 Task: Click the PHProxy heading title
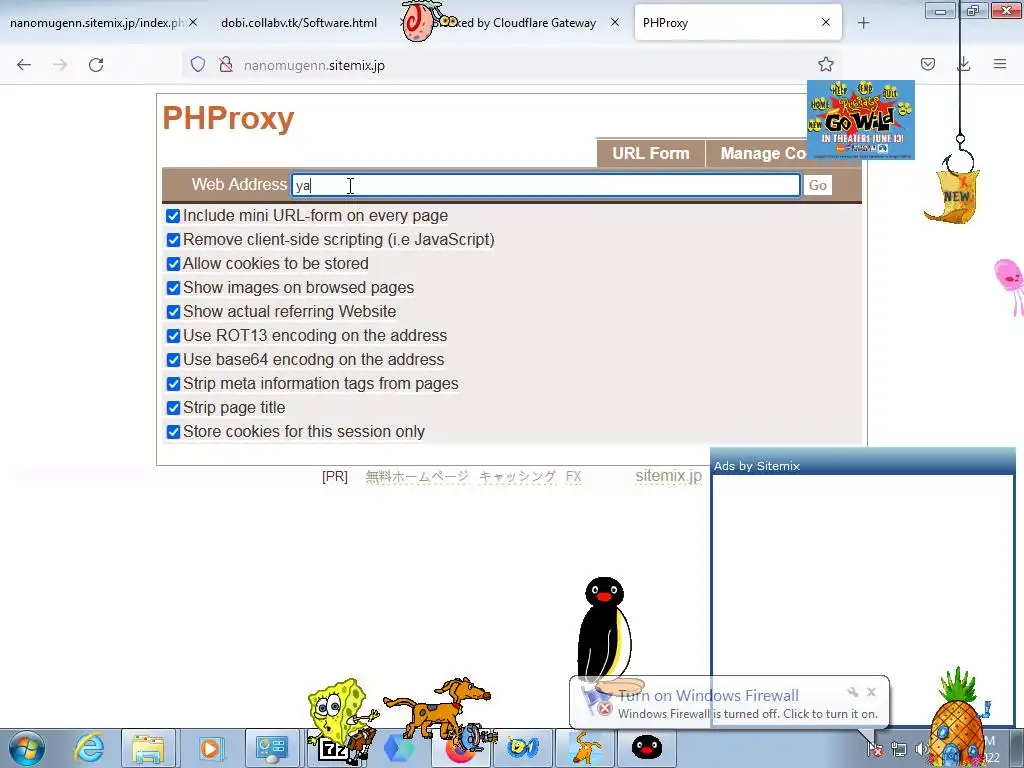click(228, 118)
